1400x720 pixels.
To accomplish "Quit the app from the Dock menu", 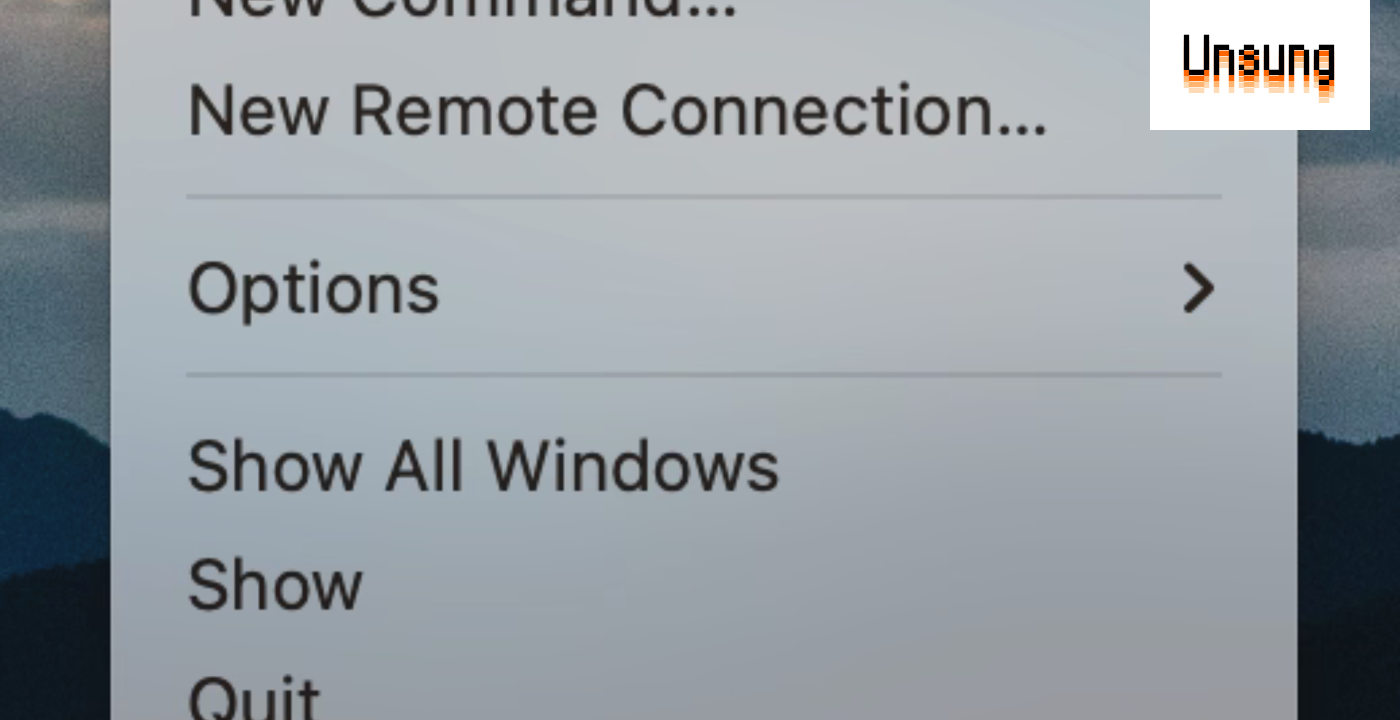I will click(704, 690).
